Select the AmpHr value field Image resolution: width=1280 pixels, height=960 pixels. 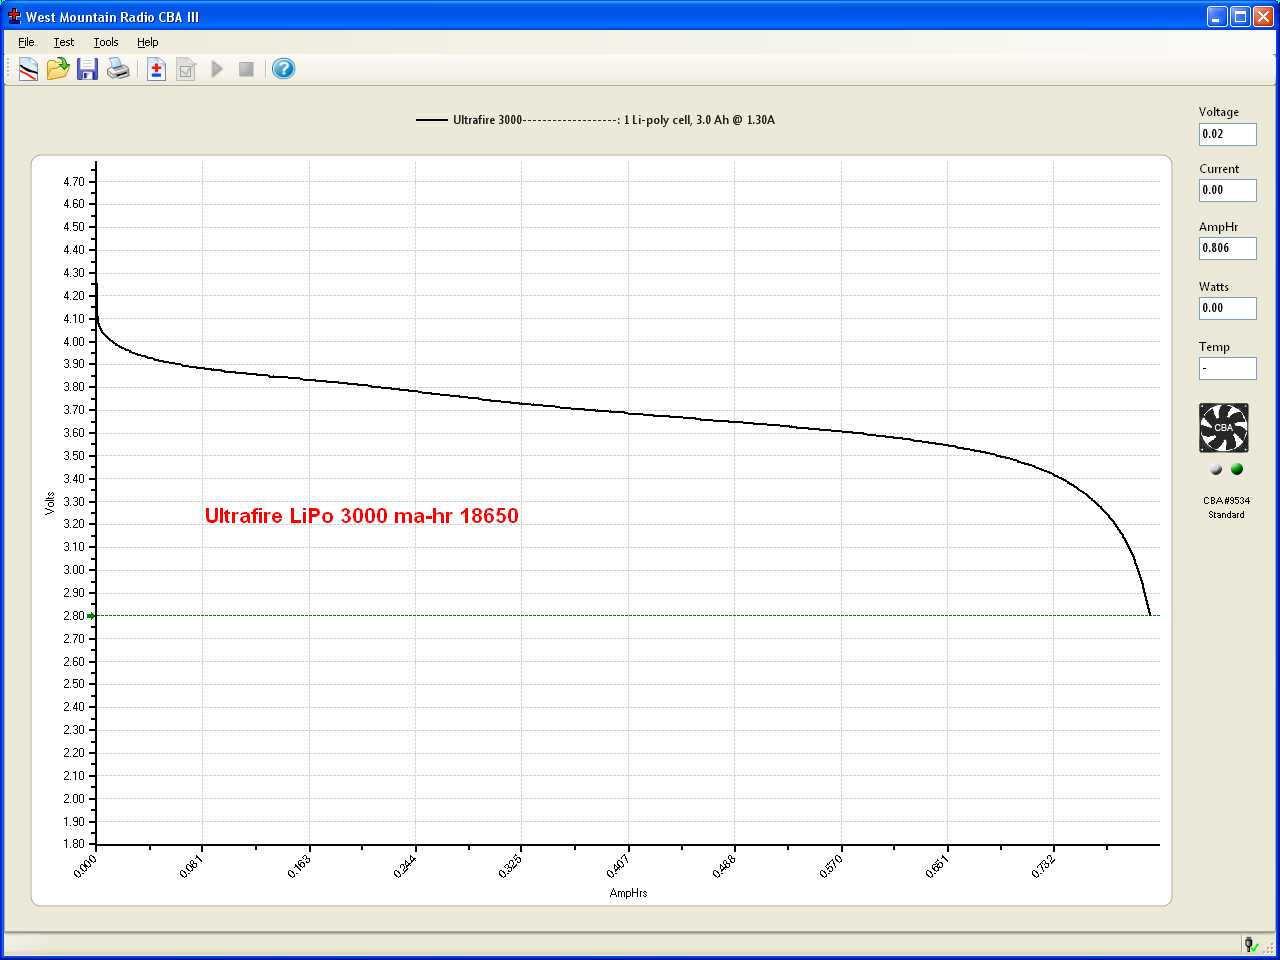click(1227, 248)
